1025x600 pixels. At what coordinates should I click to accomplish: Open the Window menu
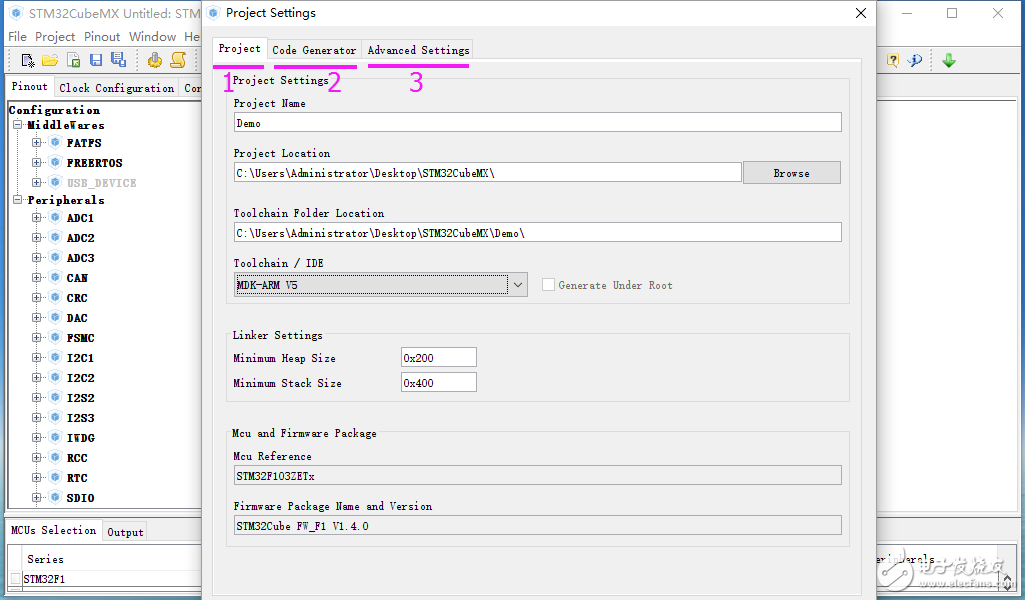point(152,37)
